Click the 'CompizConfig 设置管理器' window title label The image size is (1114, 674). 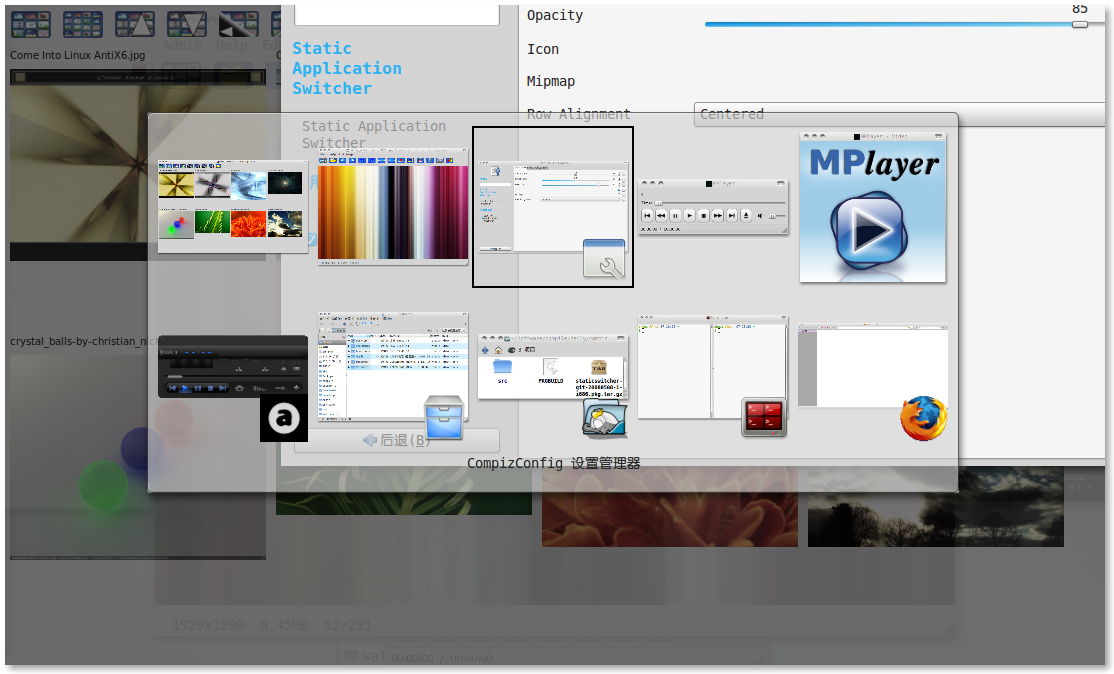click(x=553, y=463)
